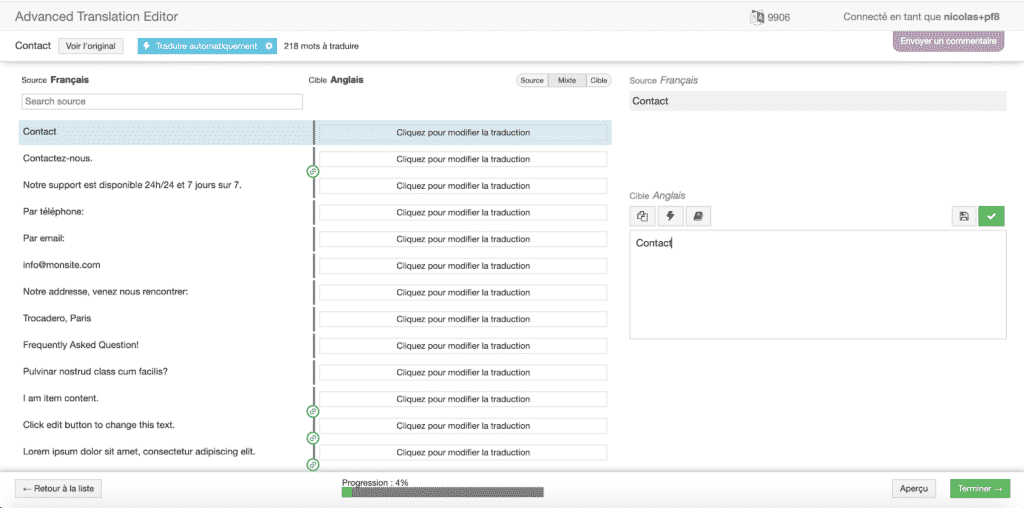This screenshot has width=1024, height=508.
Task: Click the translation credits icon beside 9906
Action: 757,17
